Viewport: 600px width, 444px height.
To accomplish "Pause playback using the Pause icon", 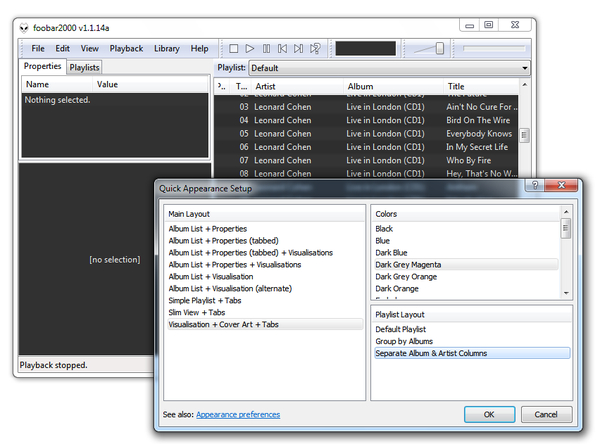I will [x=266, y=49].
